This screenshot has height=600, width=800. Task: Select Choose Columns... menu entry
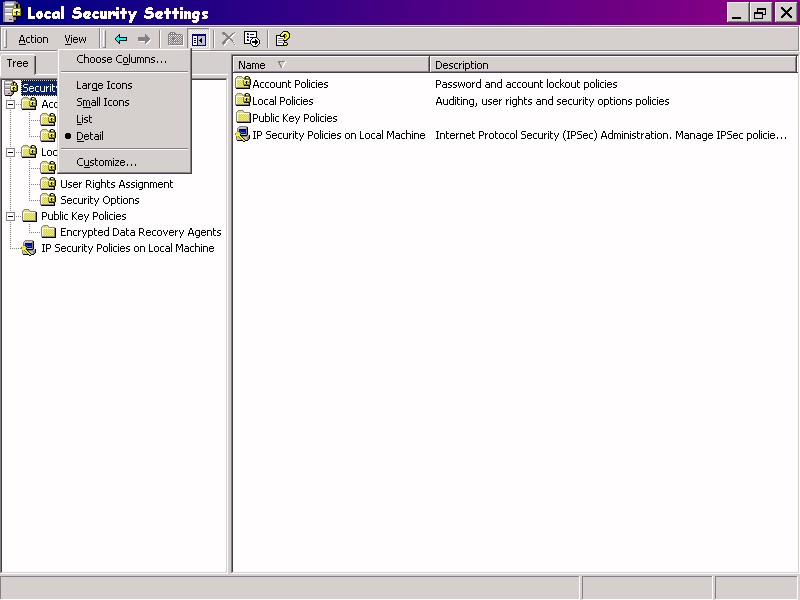click(121, 59)
